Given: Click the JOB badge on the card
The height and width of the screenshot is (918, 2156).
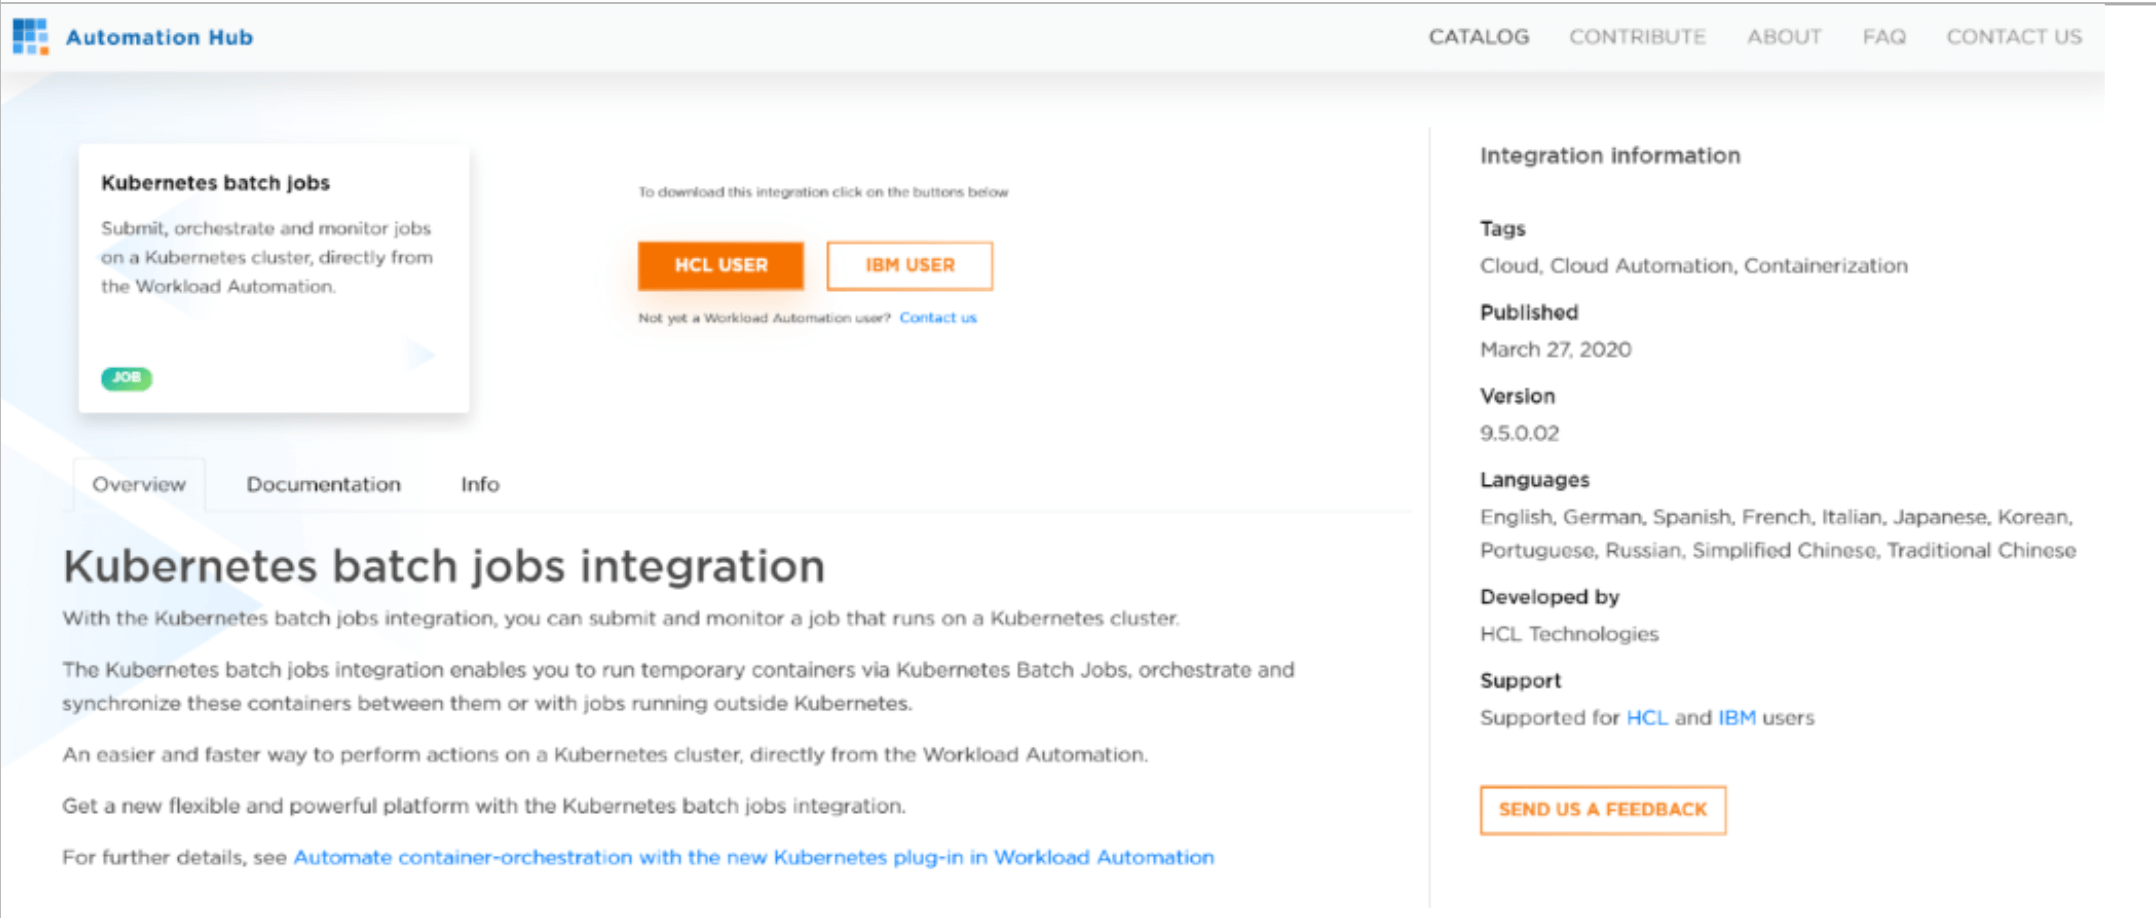Looking at the screenshot, I should [x=126, y=378].
